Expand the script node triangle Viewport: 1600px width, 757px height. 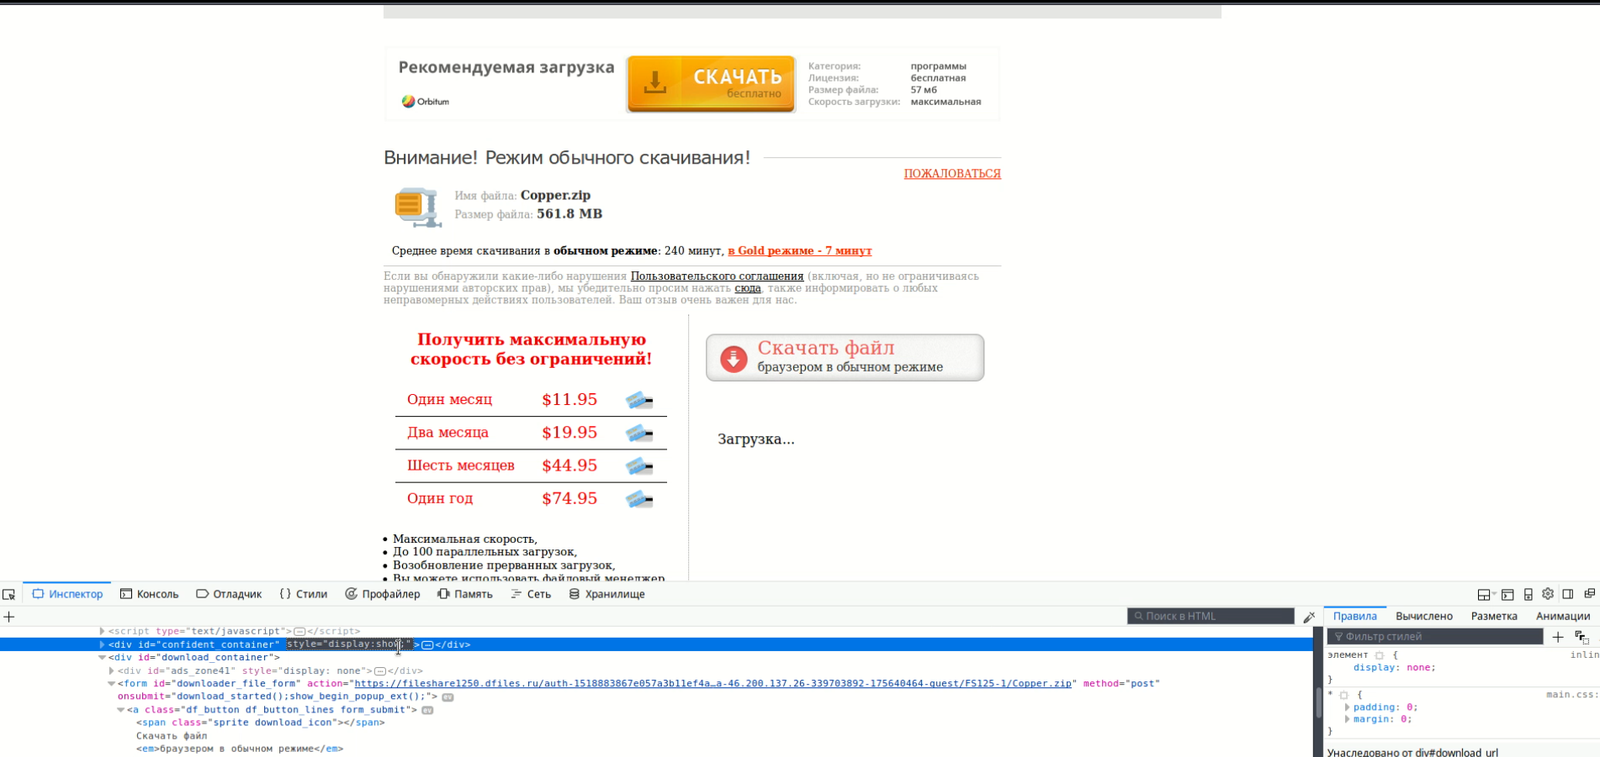tap(102, 632)
